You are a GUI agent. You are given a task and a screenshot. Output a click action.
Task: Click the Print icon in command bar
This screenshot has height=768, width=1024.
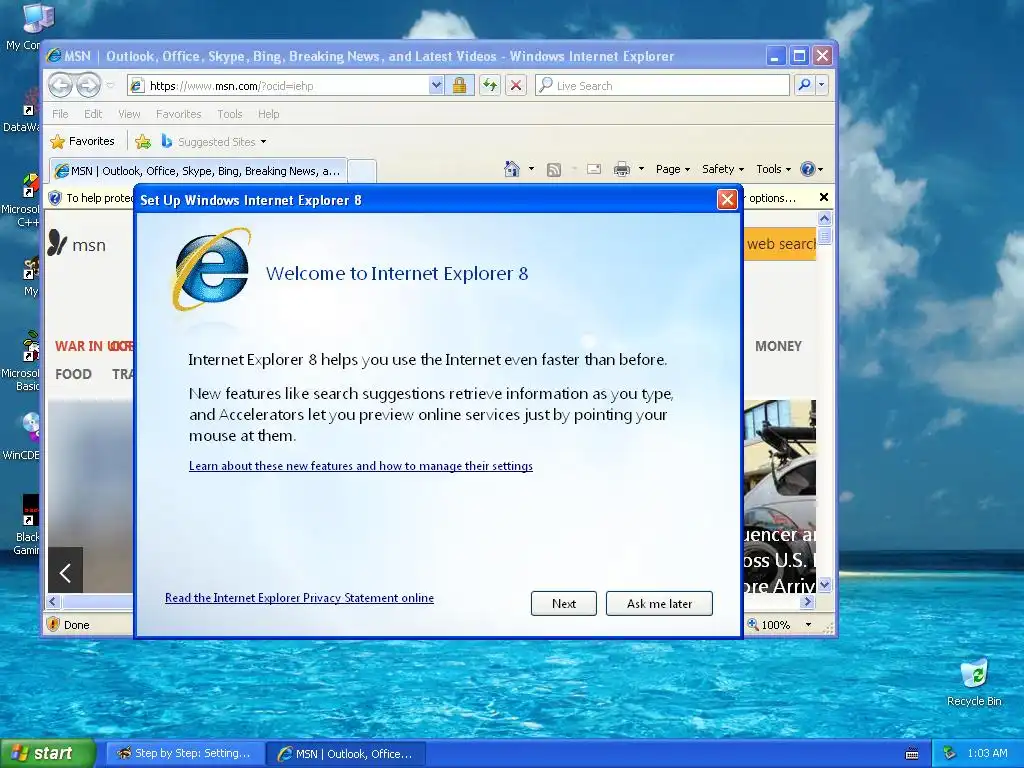(622, 169)
